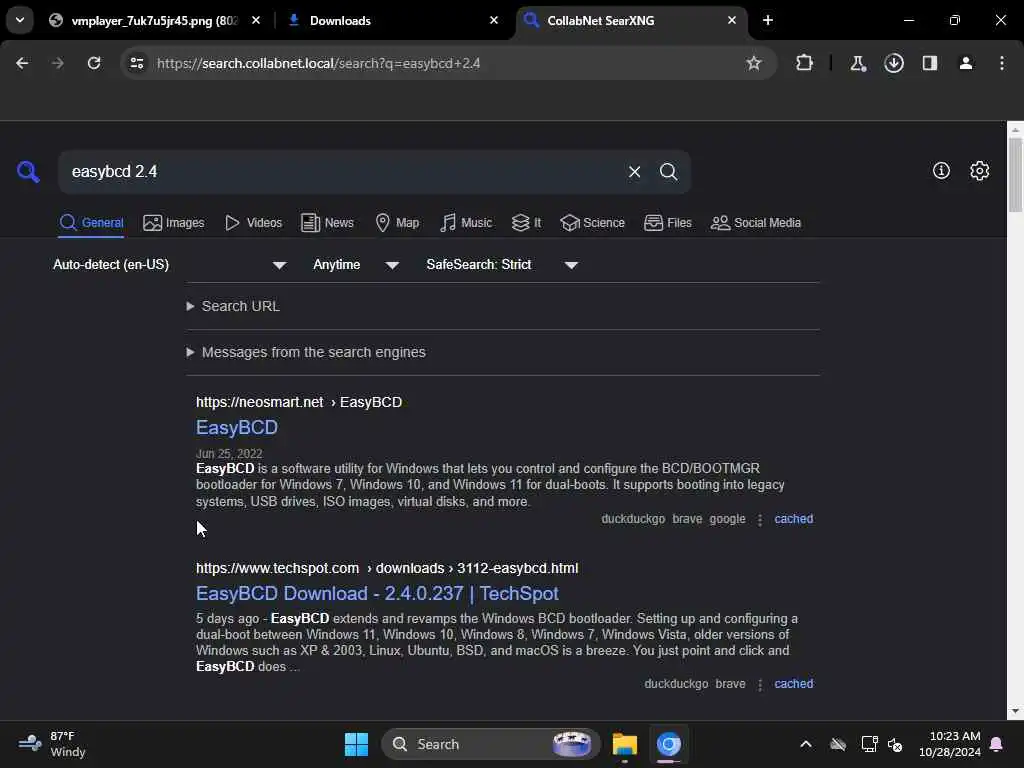
Task: Submit search with the magnifier button
Action: [668, 172]
